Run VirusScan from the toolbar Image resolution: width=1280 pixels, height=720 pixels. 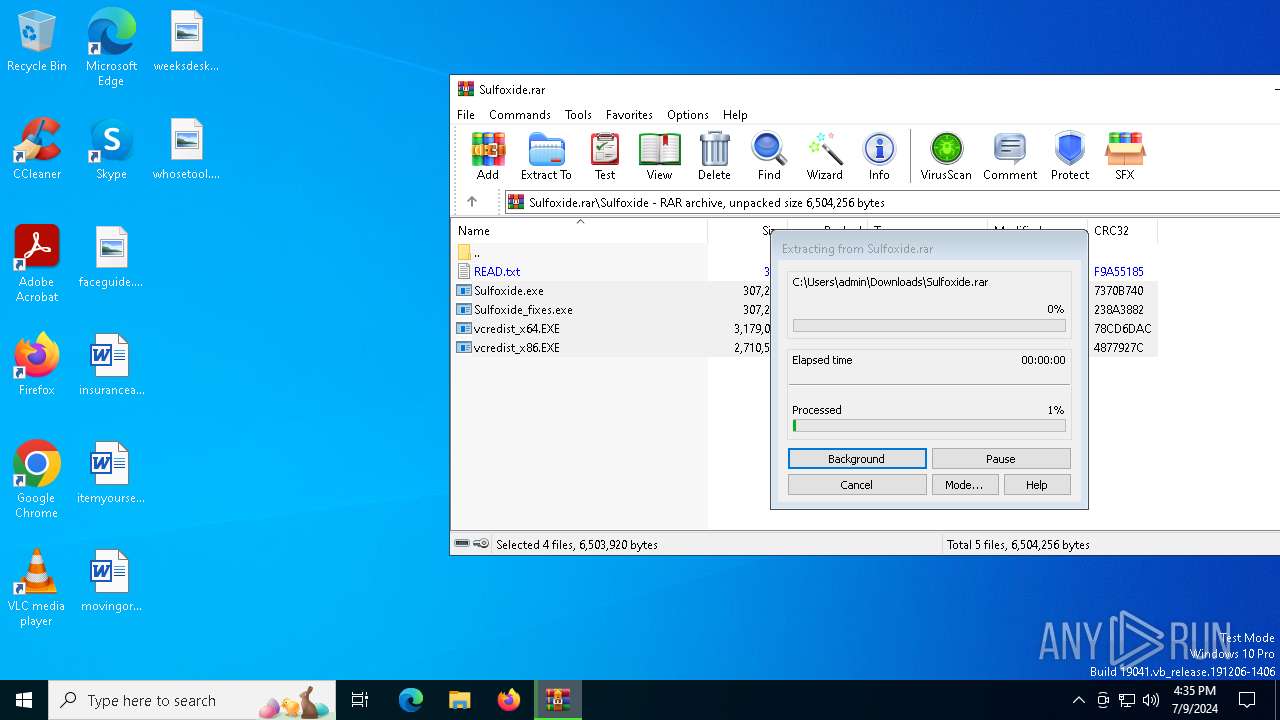pyautogui.click(x=946, y=156)
